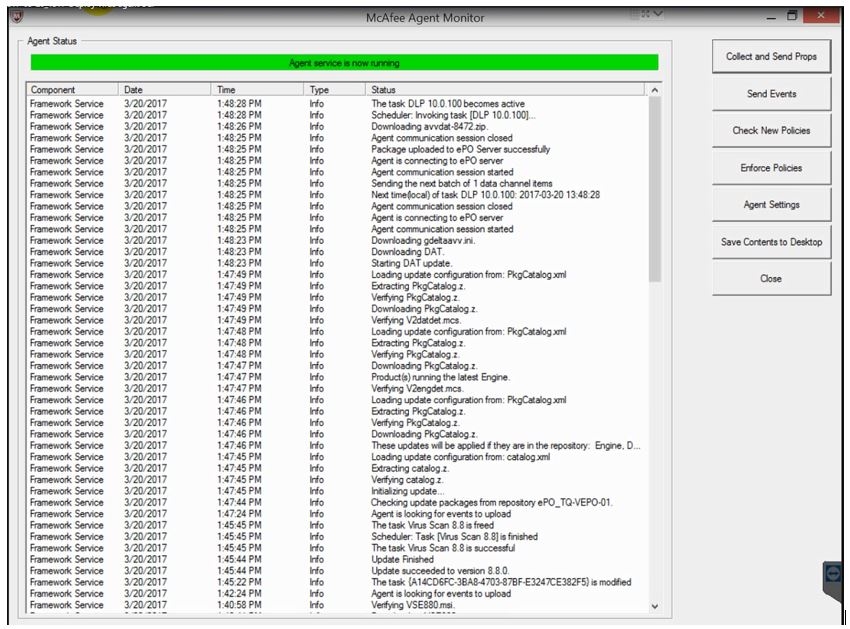
Task: Click Collect and Send Props button
Action: 771,57
